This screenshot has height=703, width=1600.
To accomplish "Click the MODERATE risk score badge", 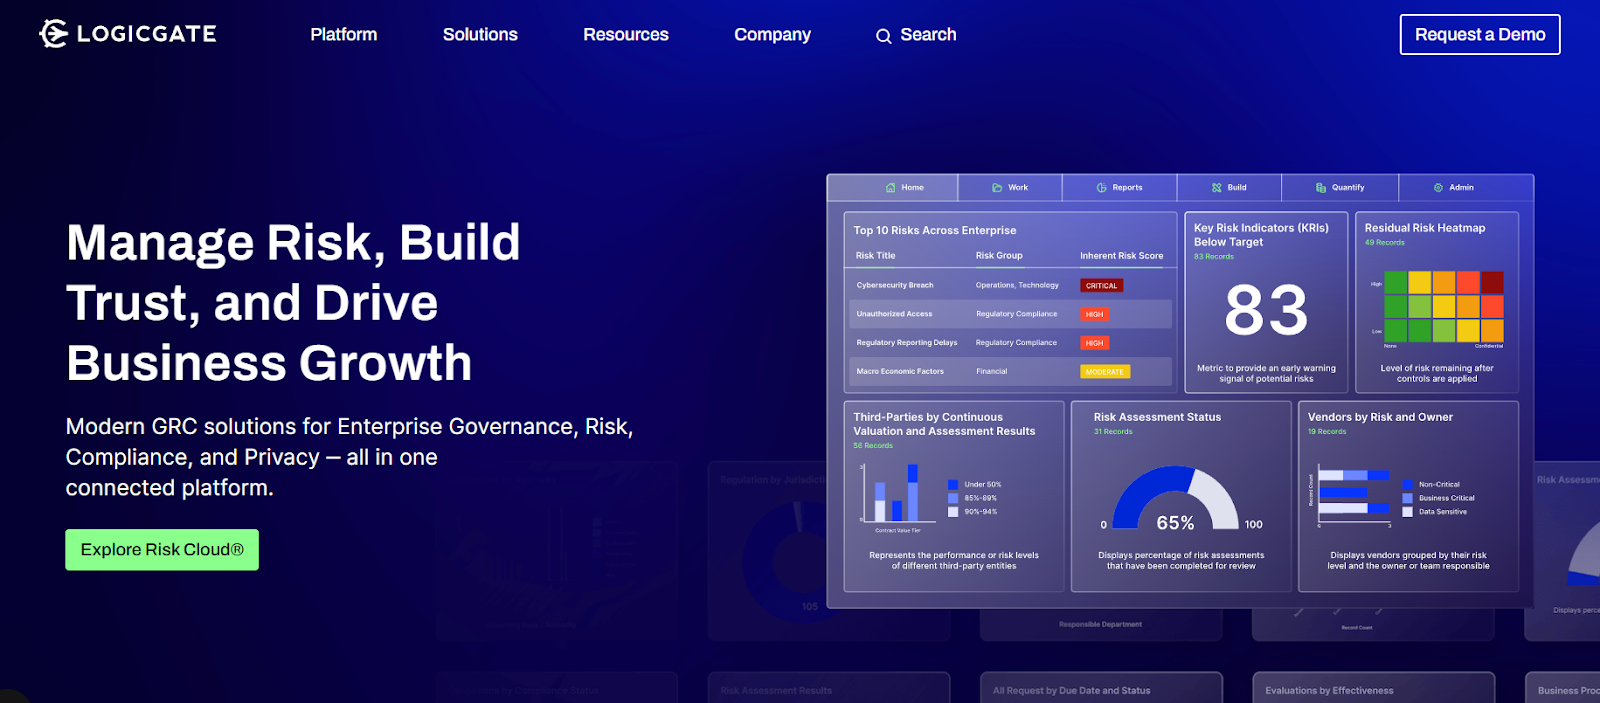I will (x=1105, y=372).
